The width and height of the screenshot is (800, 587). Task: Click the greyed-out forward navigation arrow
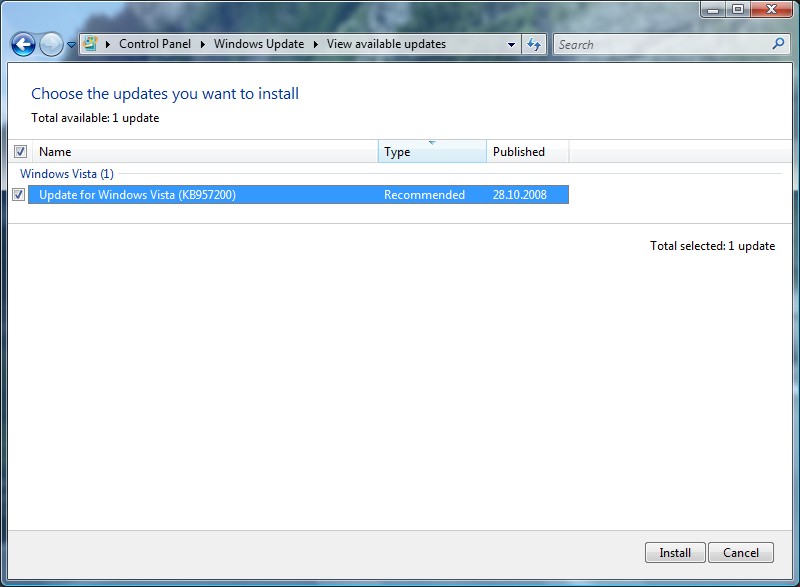coord(51,44)
